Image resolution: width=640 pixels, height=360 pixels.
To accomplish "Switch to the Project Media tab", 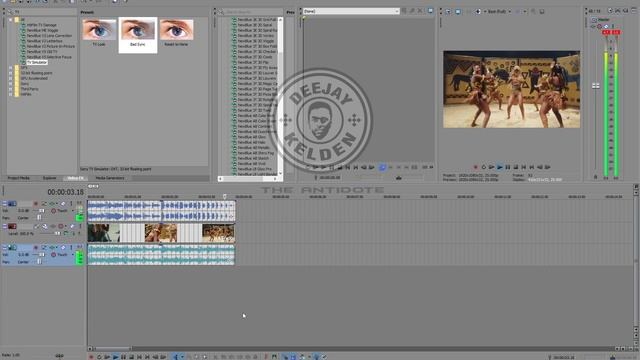I will click(19, 178).
